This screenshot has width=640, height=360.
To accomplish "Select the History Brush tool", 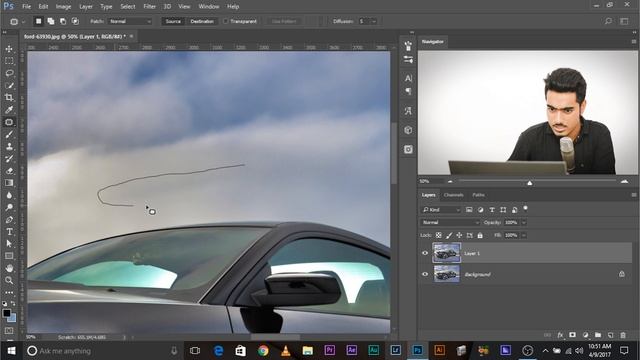I will tap(9, 159).
